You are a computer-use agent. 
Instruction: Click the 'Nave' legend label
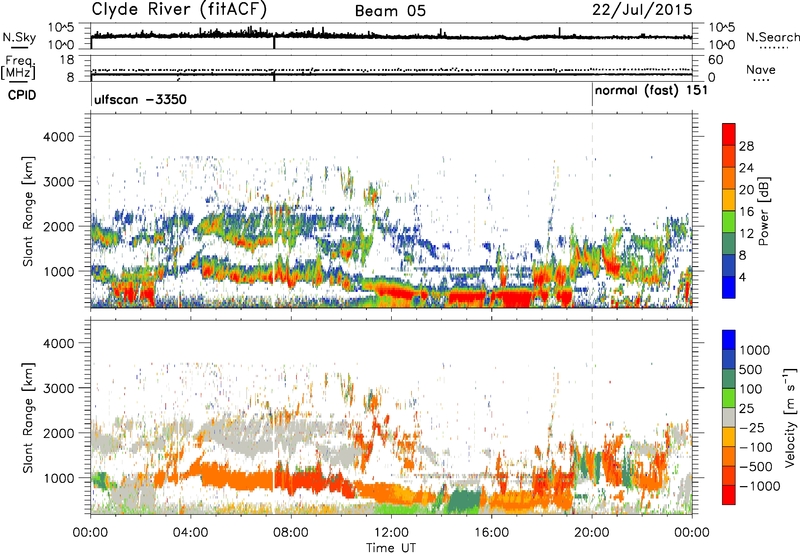click(761, 69)
